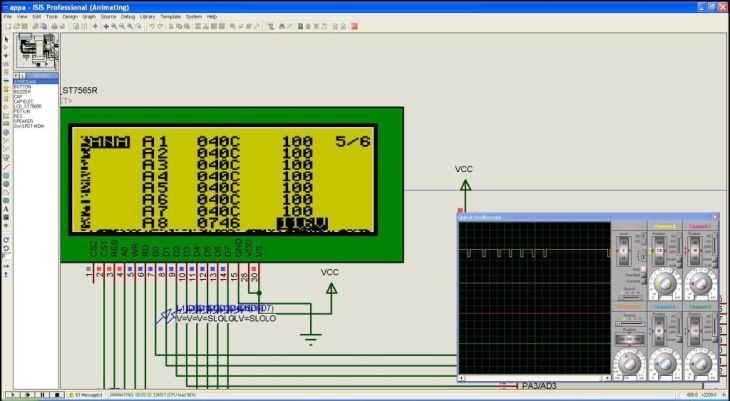Select BUZZER in the device list
The image size is (730, 401).
pyautogui.click(x=22, y=92)
